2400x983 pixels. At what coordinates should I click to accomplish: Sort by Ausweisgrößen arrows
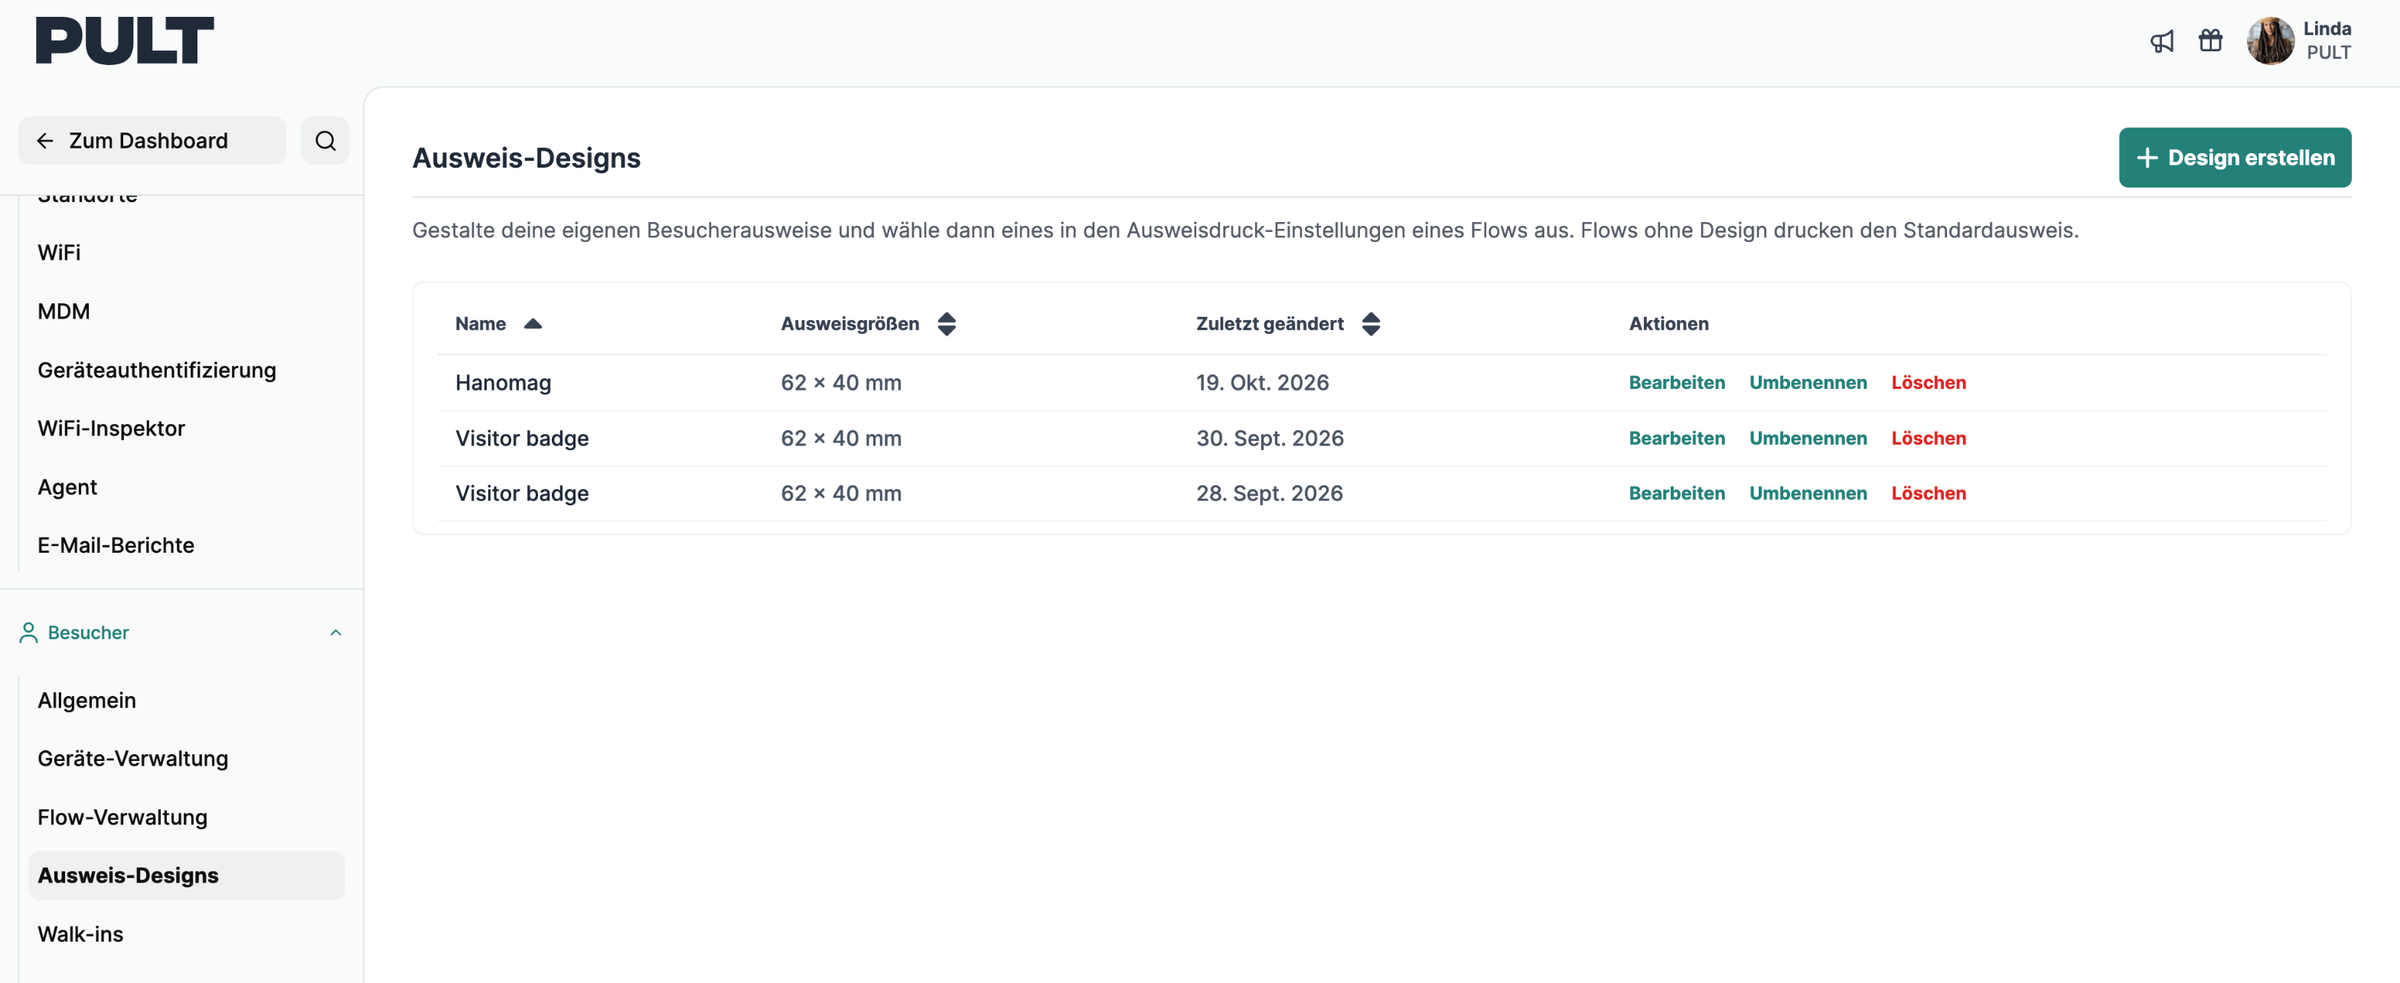tap(947, 324)
